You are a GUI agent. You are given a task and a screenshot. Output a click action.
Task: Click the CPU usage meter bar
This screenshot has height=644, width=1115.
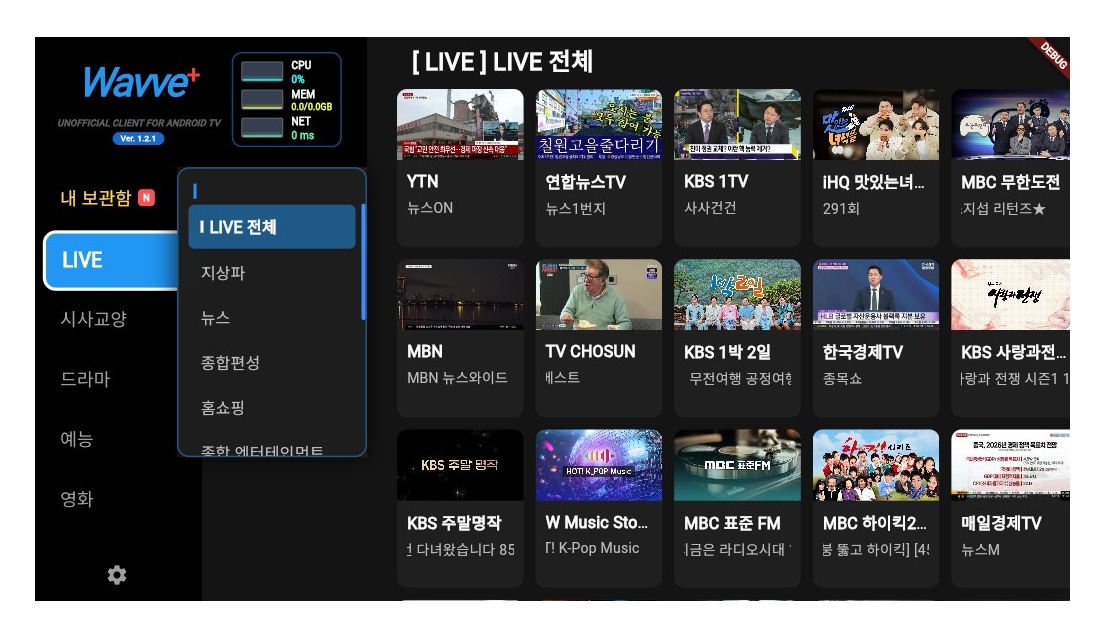[x=262, y=71]
